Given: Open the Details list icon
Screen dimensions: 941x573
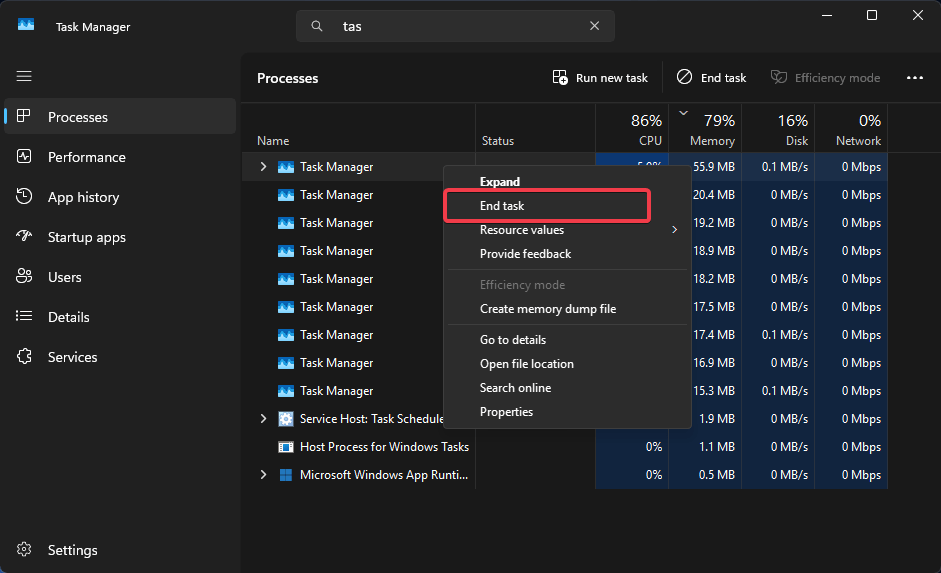Looking at the screenshot, I should pyautogui.click(x=25, y=317).
